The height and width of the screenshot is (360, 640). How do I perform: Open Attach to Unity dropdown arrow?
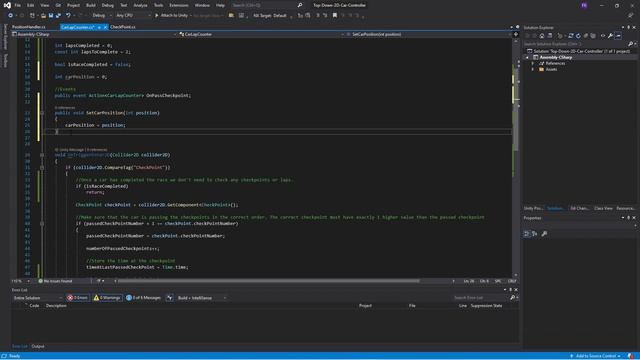(x=191, y=16)
